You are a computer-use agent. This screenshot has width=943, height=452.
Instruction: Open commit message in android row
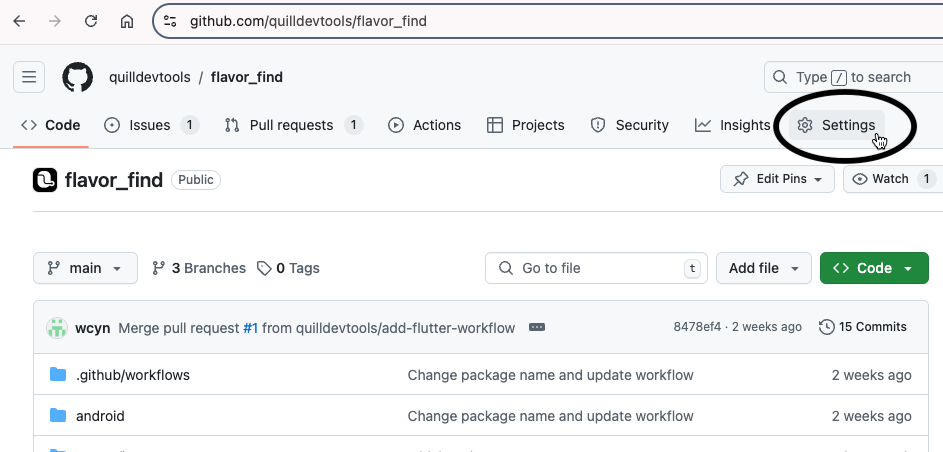coord(550,416)
